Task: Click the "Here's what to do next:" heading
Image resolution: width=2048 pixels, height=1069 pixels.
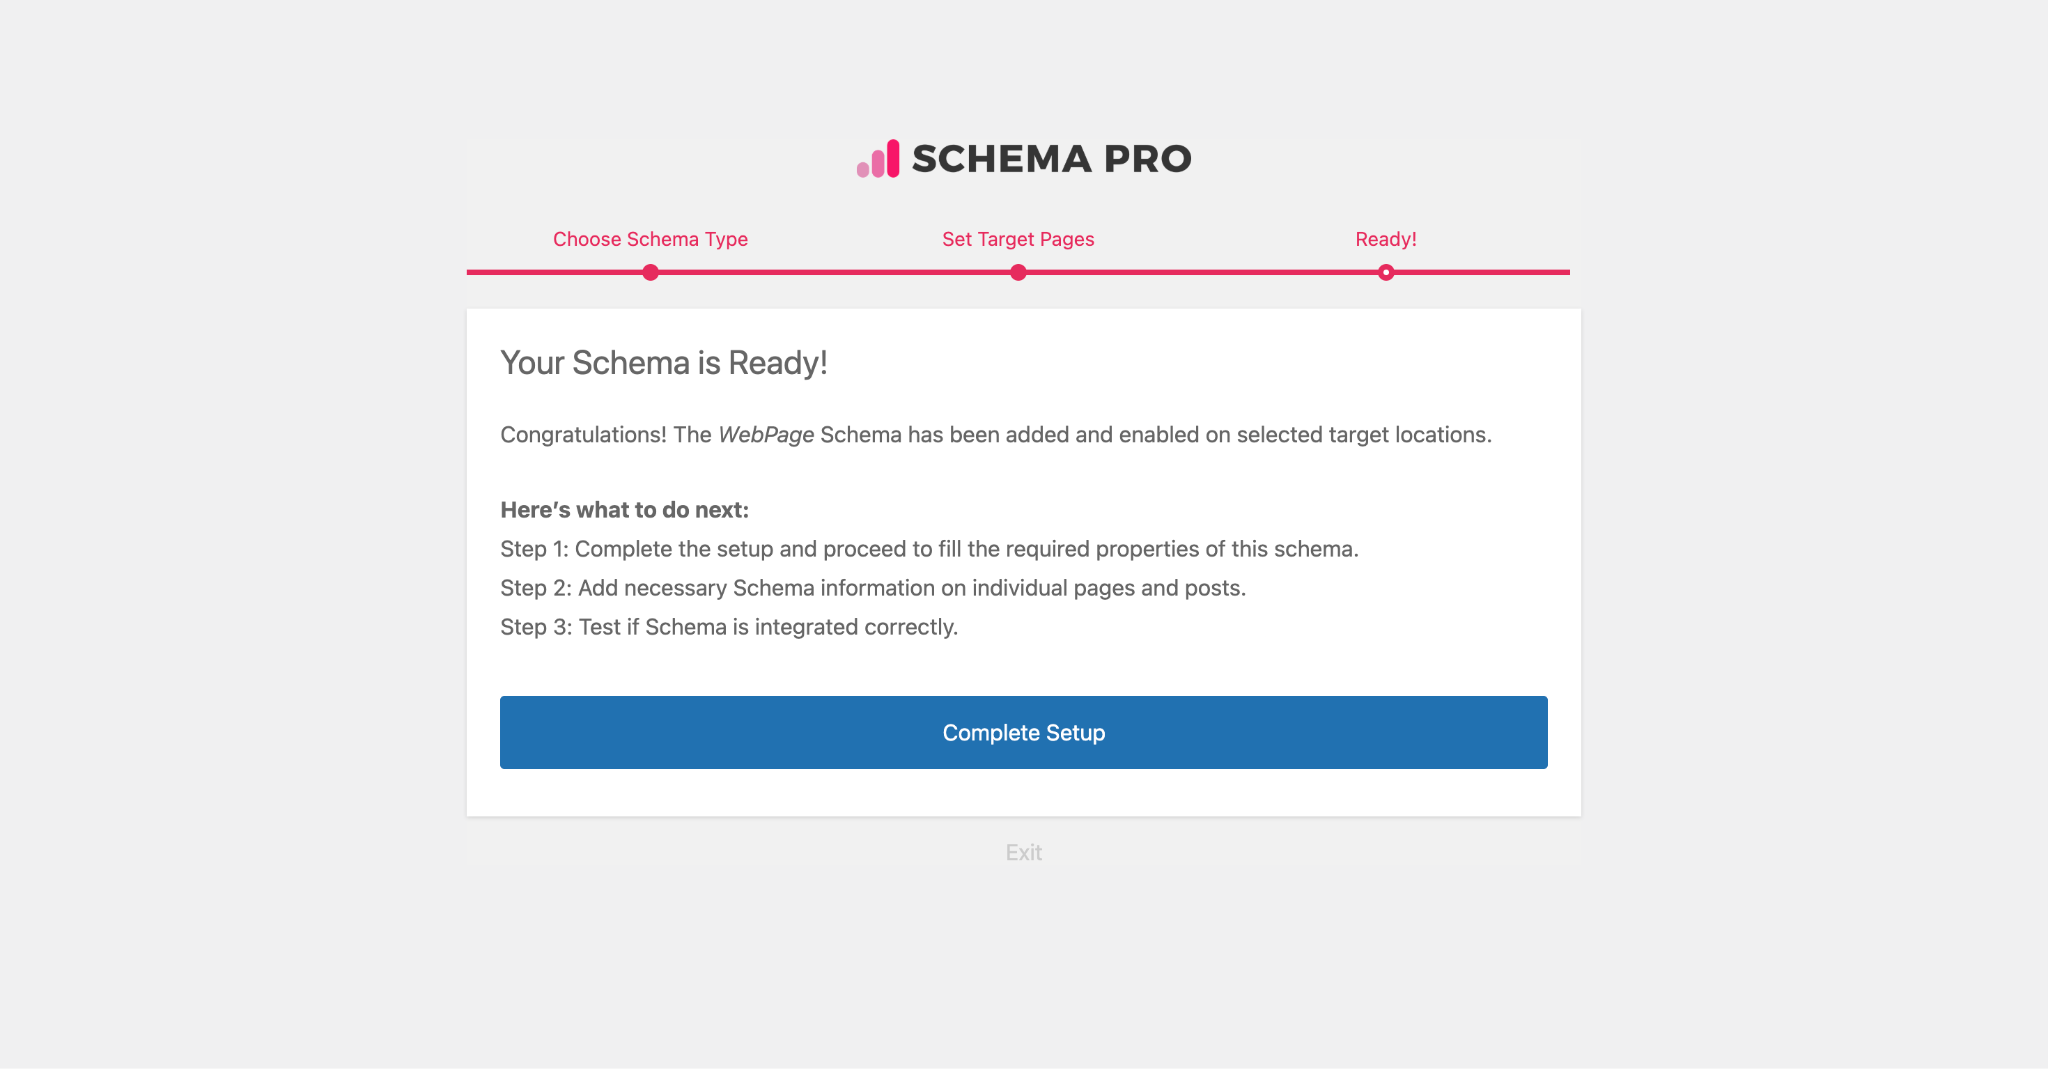Action: pos(624,510)
